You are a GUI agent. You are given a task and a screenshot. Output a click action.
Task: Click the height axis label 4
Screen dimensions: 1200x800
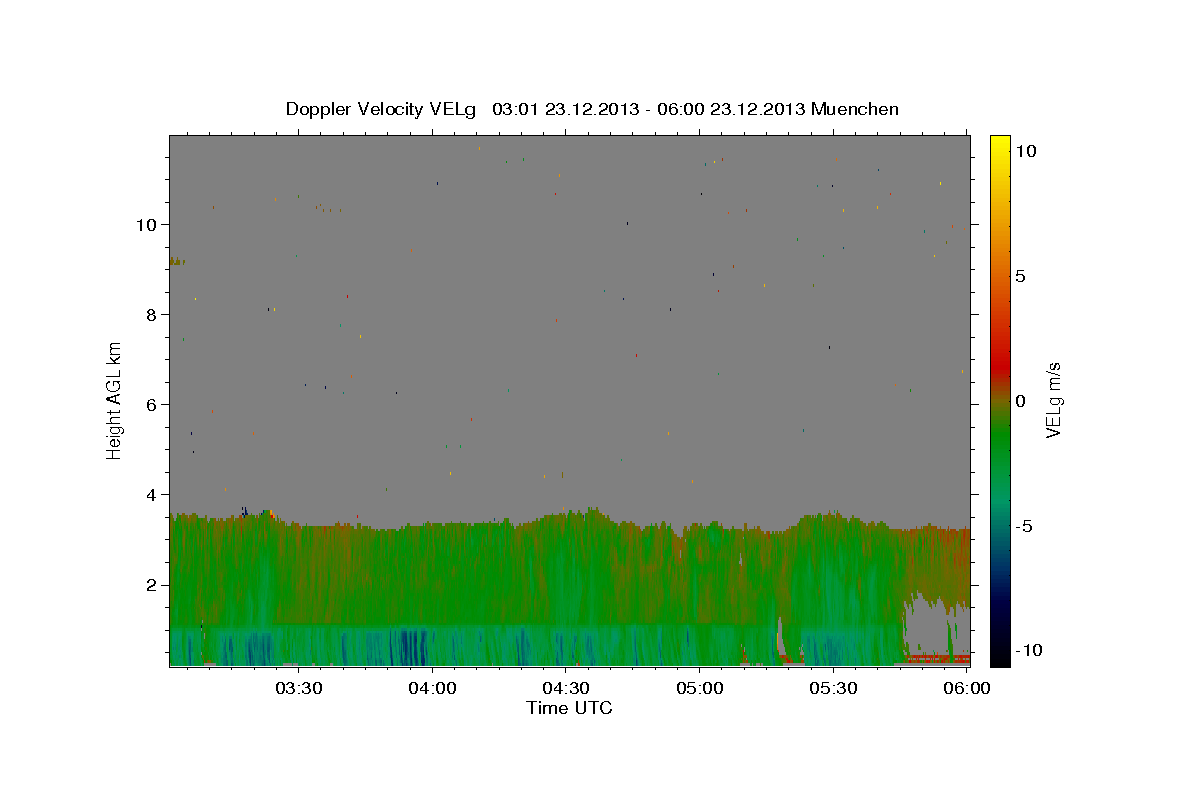(151, 494)
